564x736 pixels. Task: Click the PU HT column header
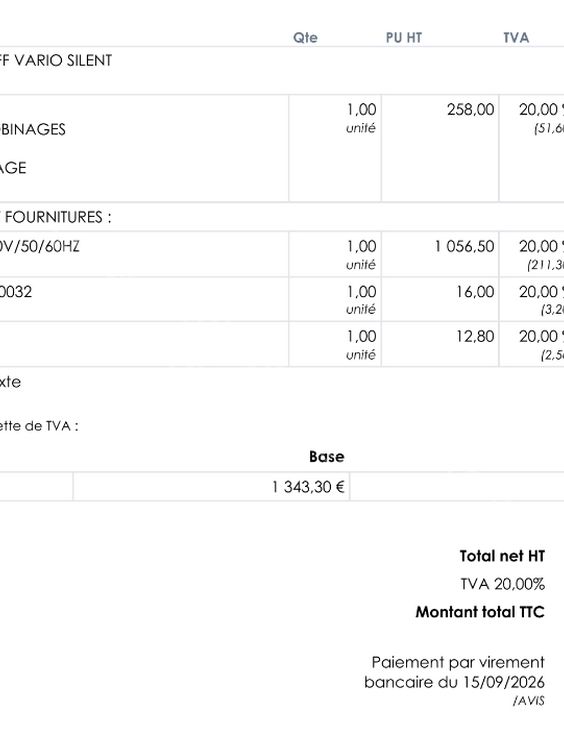point(404,38)
